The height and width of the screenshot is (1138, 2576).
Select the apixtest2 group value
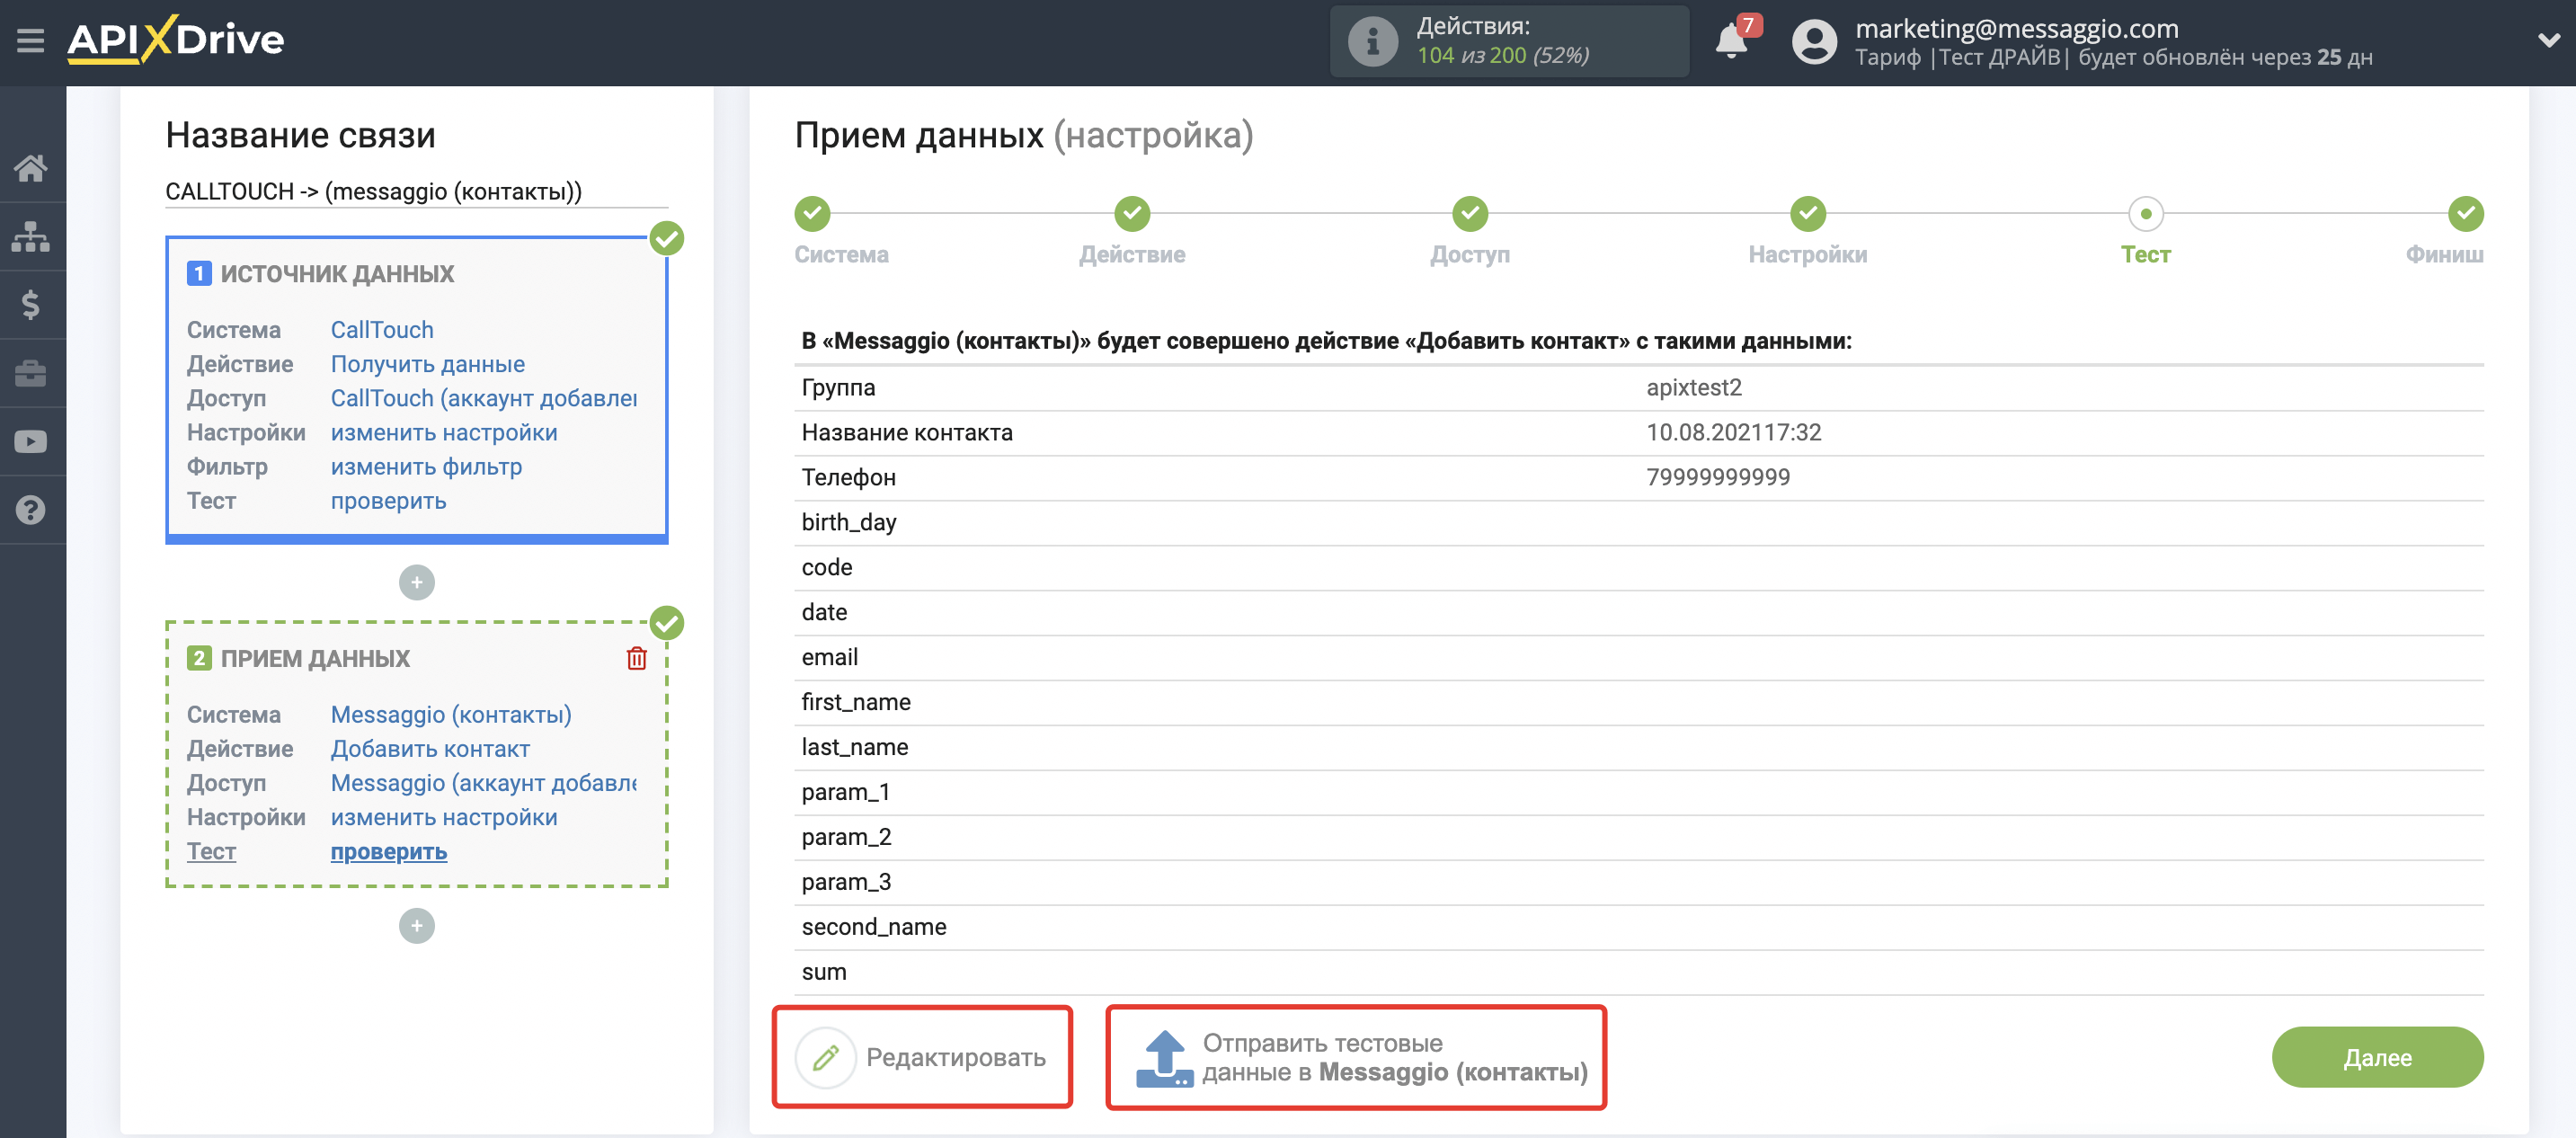coord(1693,388)
